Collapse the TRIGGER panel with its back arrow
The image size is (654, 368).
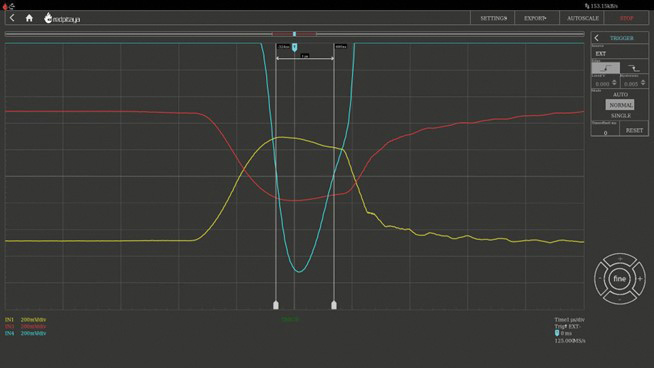[x=596, y=38]
